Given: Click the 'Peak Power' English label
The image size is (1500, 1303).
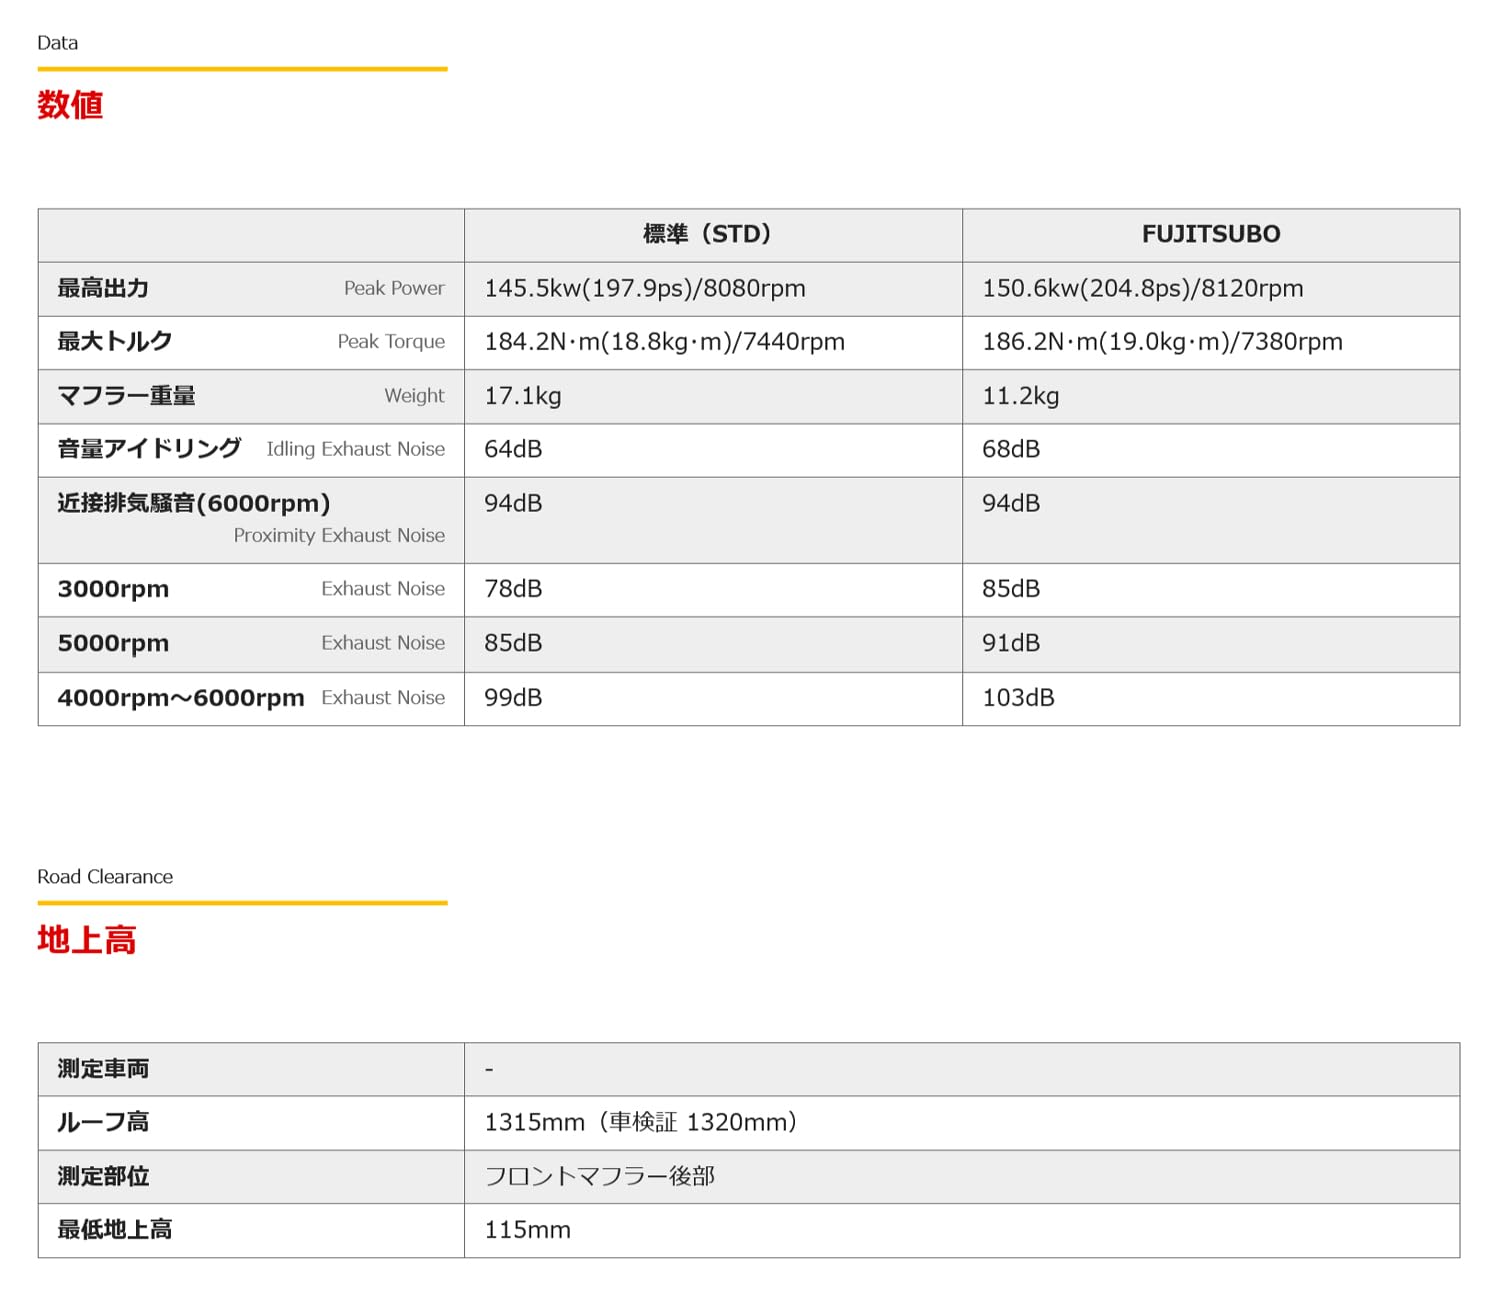Looking at the screenshot, I should (x=394, y=288).
